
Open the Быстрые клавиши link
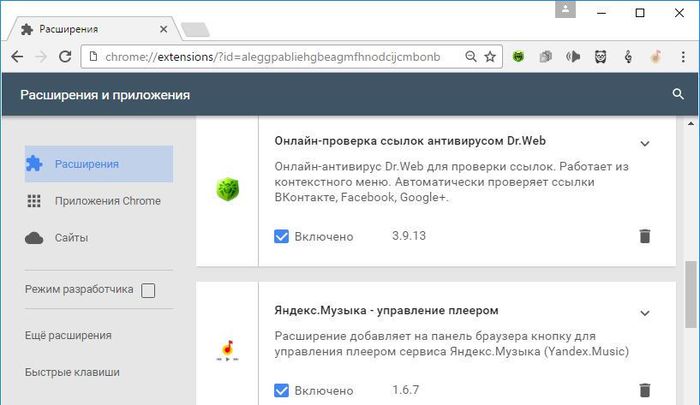(72, 372)
